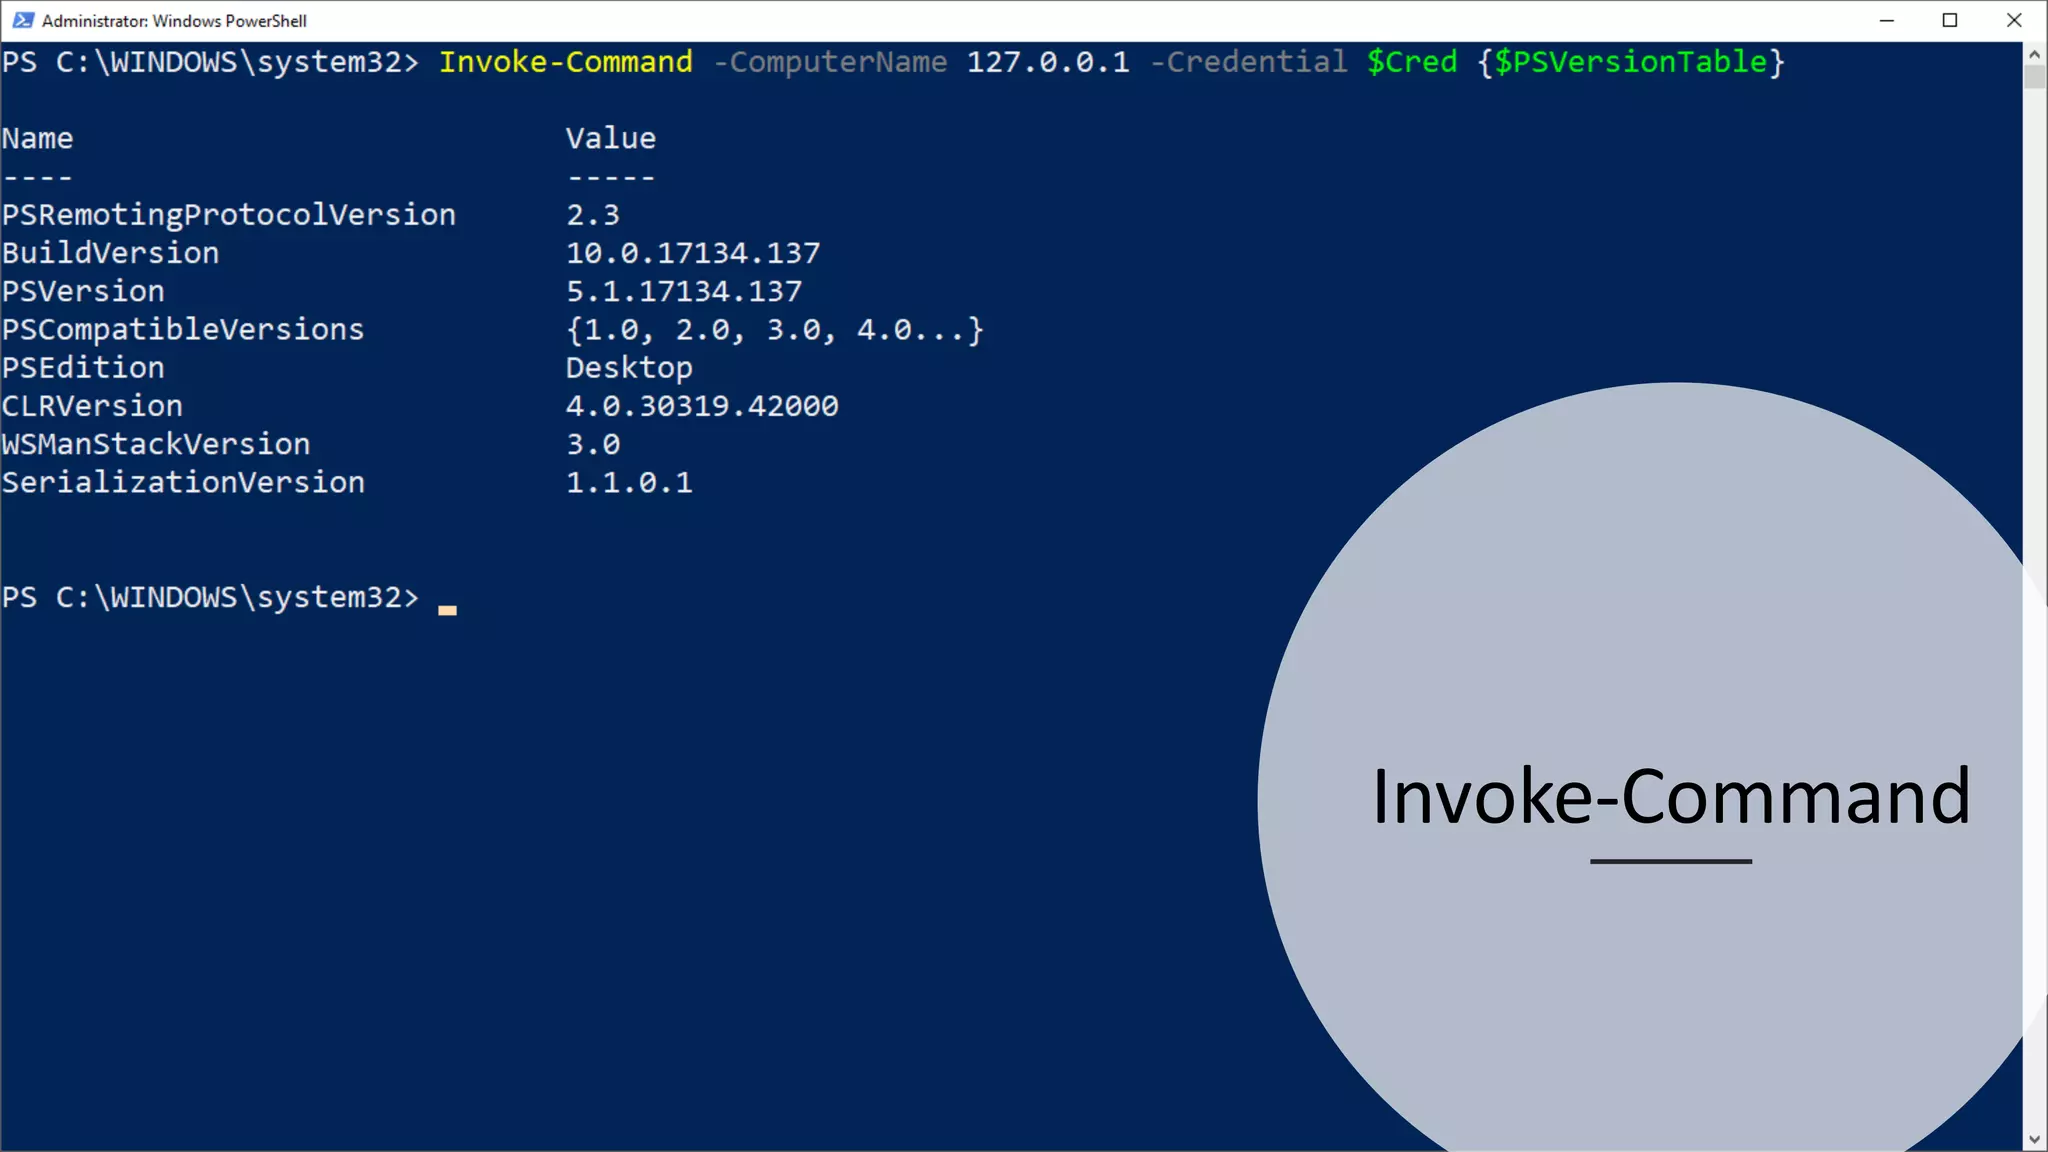The height and width of the screenshot is (1152, 2048).
Task: Click the PSEdition row name
Action: pos(83,368)
